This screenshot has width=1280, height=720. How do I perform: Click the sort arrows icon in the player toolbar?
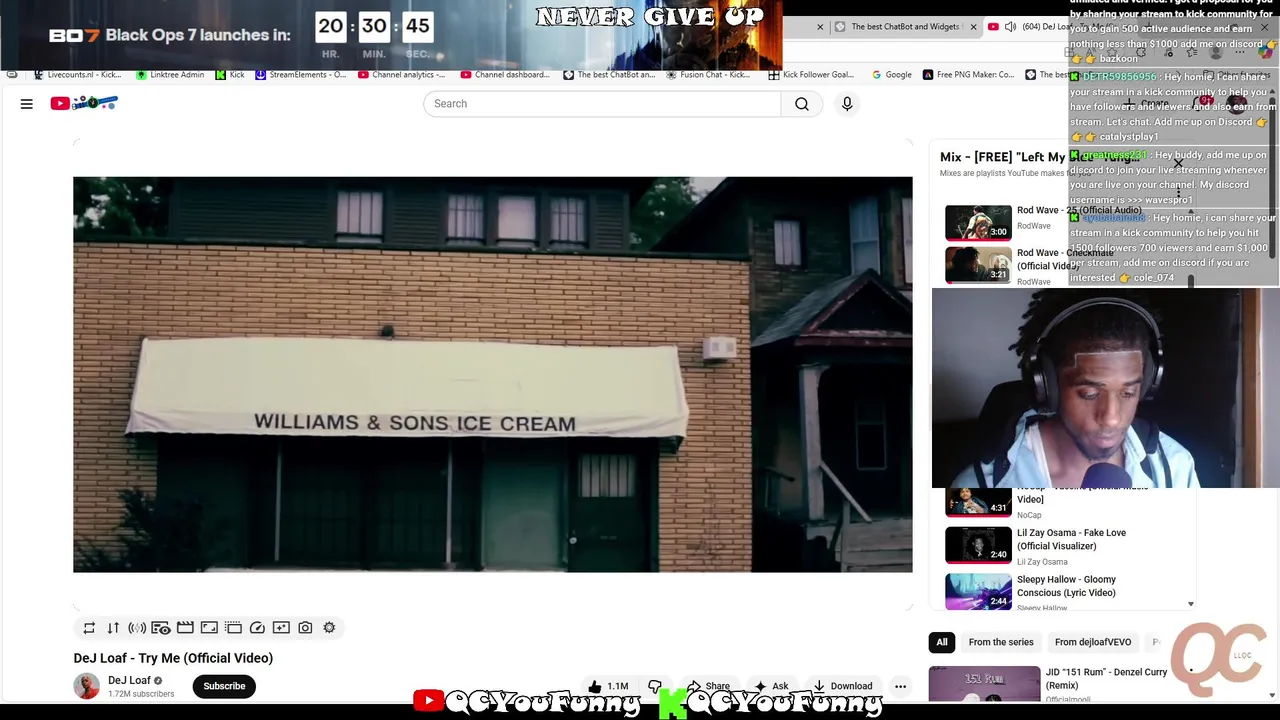pyautogui.click(x=113, y=628)
